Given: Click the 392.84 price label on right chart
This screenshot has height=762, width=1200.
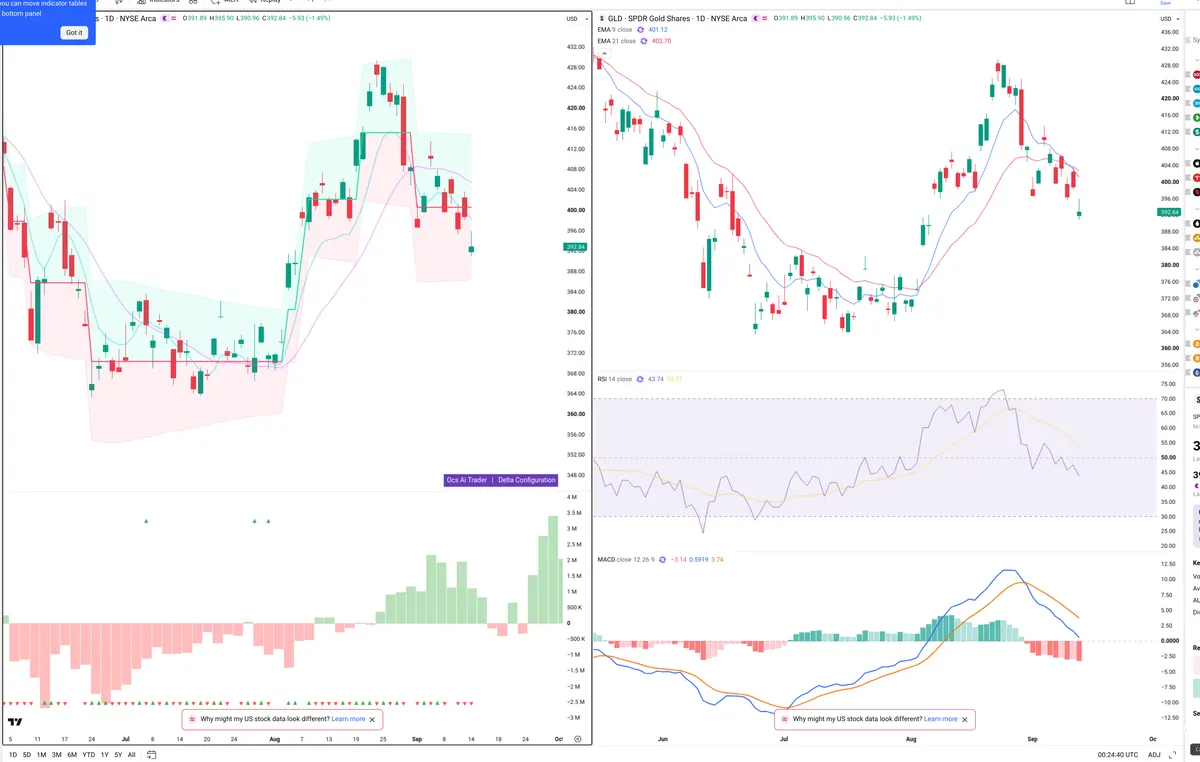Looking at the screenshot, I should tap(1169, 212).
